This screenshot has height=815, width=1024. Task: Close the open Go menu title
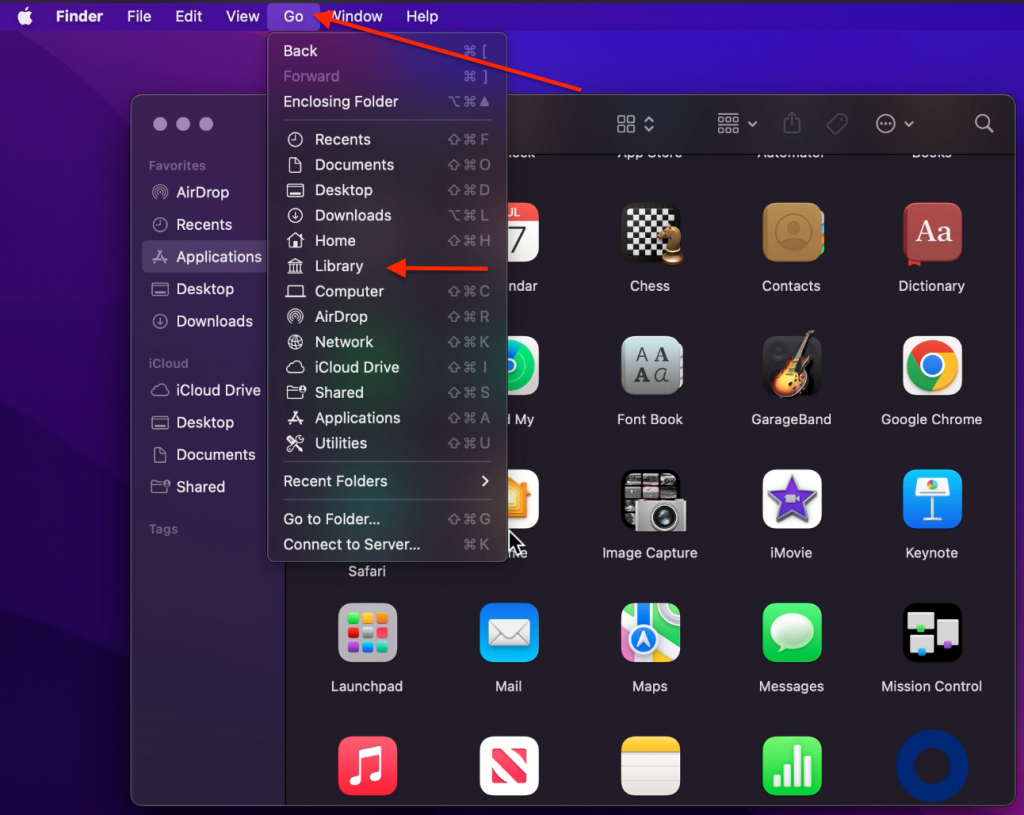pos(293,16)
